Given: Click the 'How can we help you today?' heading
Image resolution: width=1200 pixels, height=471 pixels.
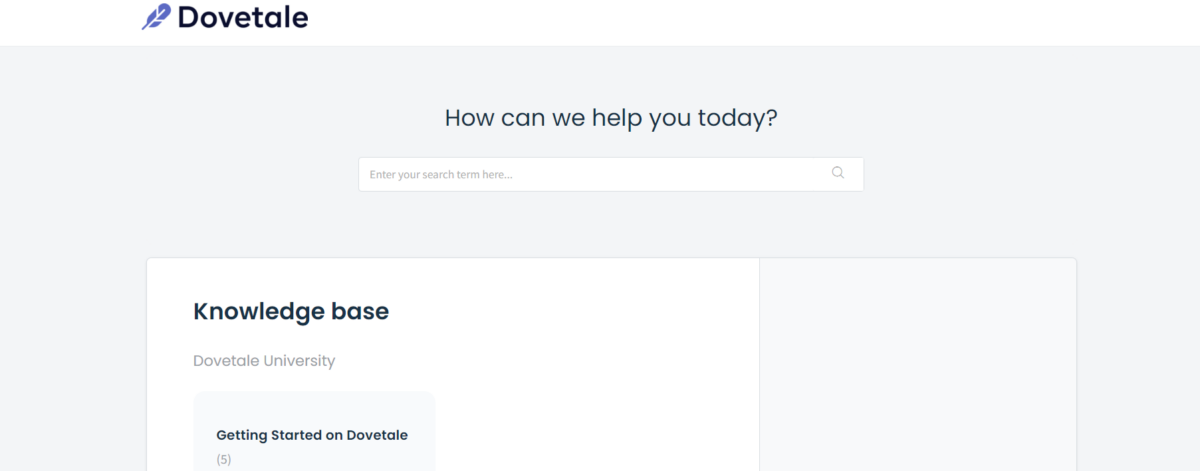Looking at the screenshot, I should pyautogui.click(x=611, y=118).
